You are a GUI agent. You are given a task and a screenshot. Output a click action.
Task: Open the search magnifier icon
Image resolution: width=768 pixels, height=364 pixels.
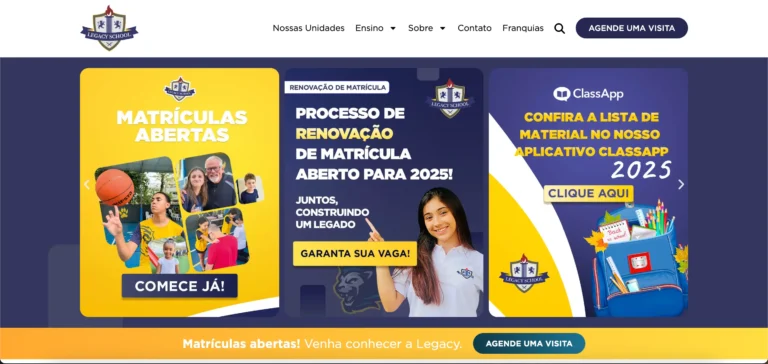coord(559,28)
